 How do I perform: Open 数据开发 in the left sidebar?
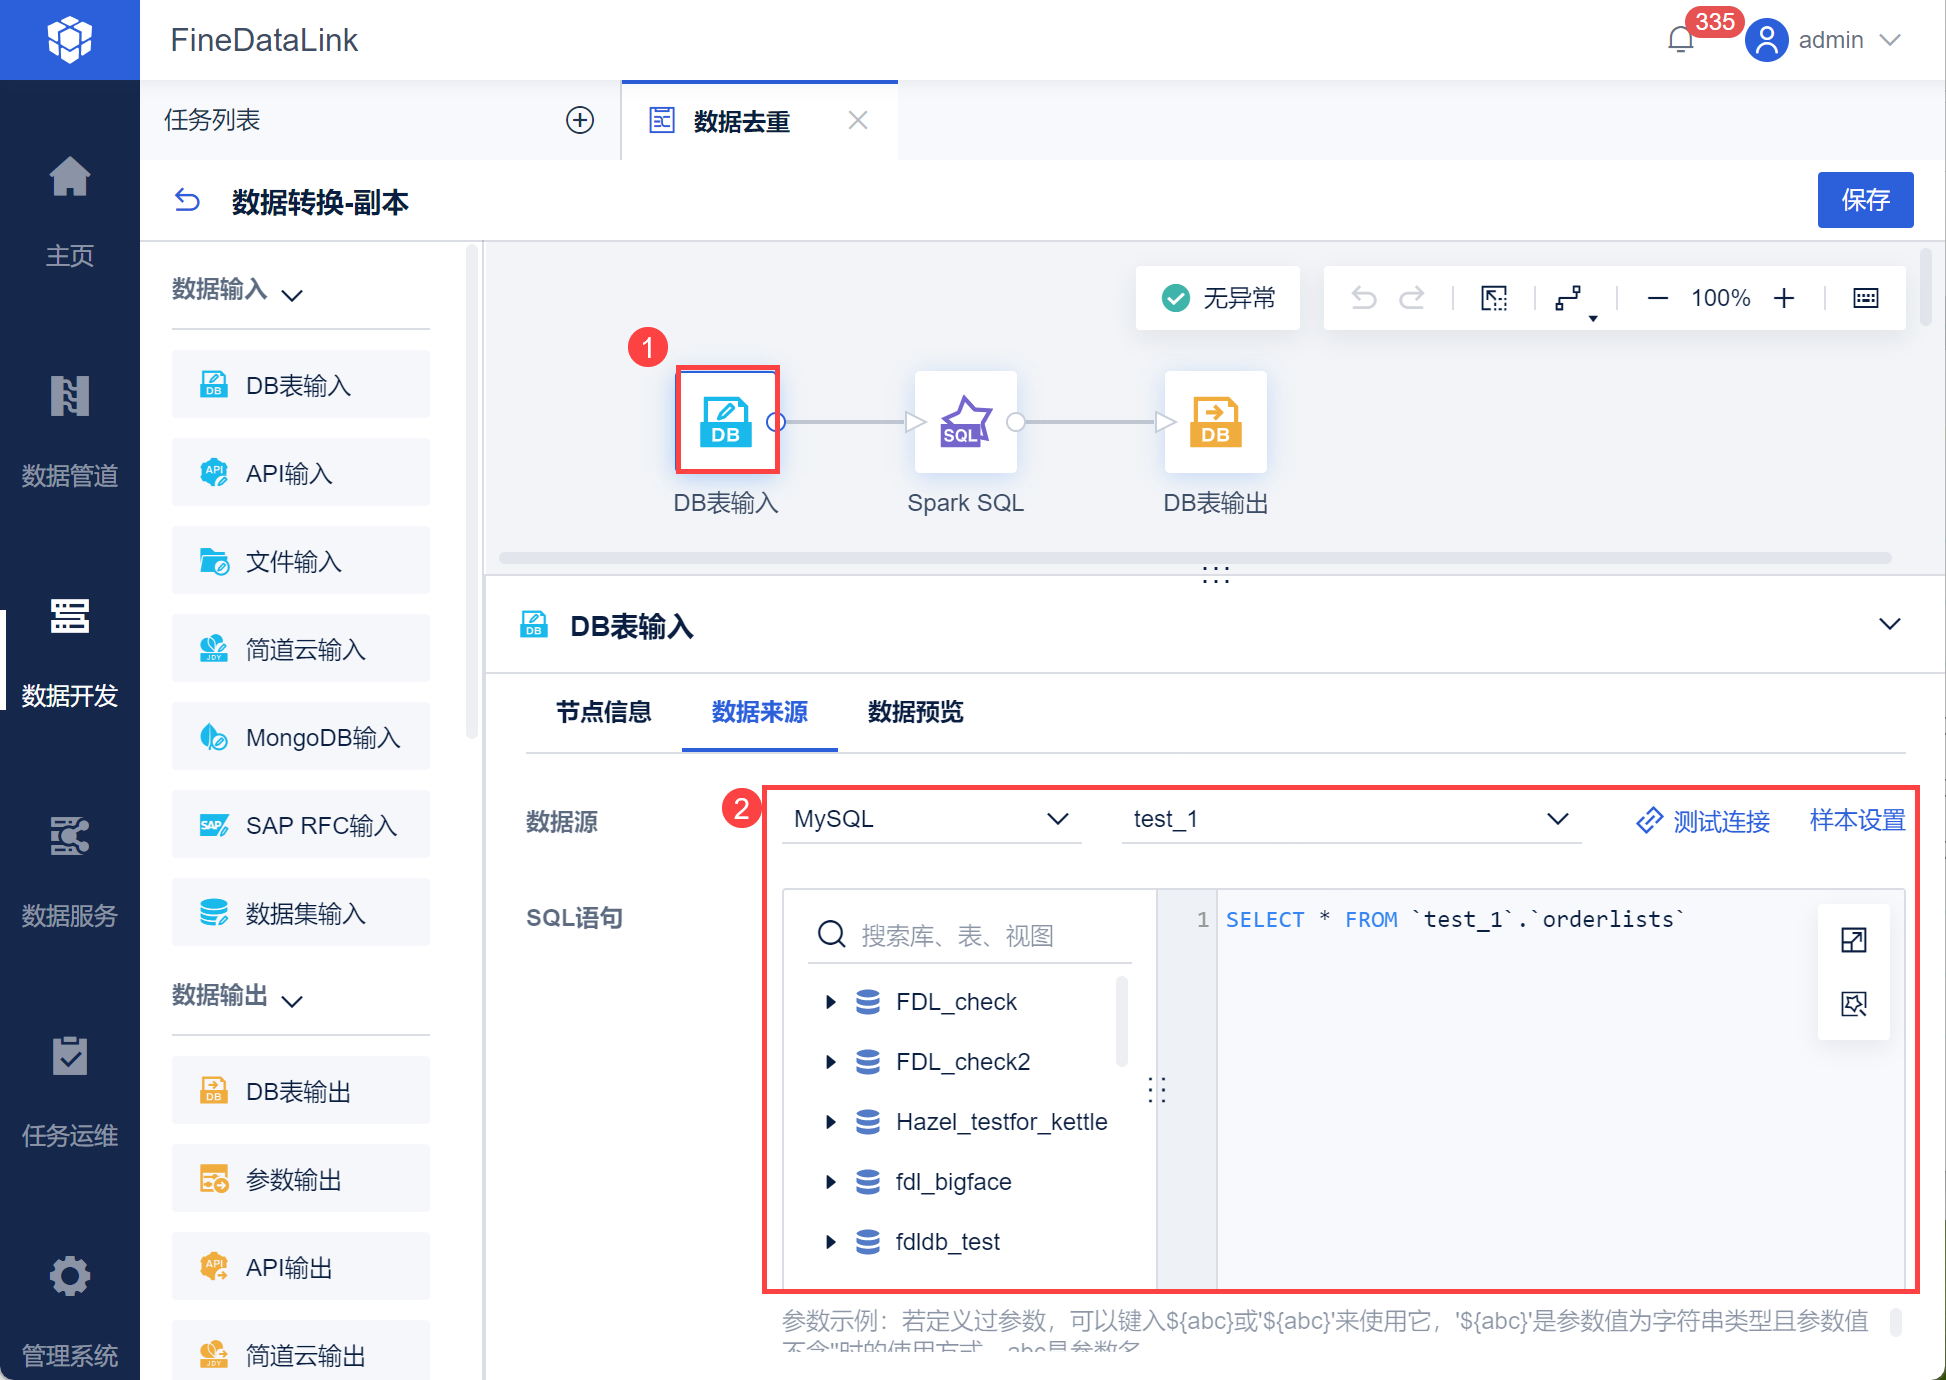(x=70, y=650)
